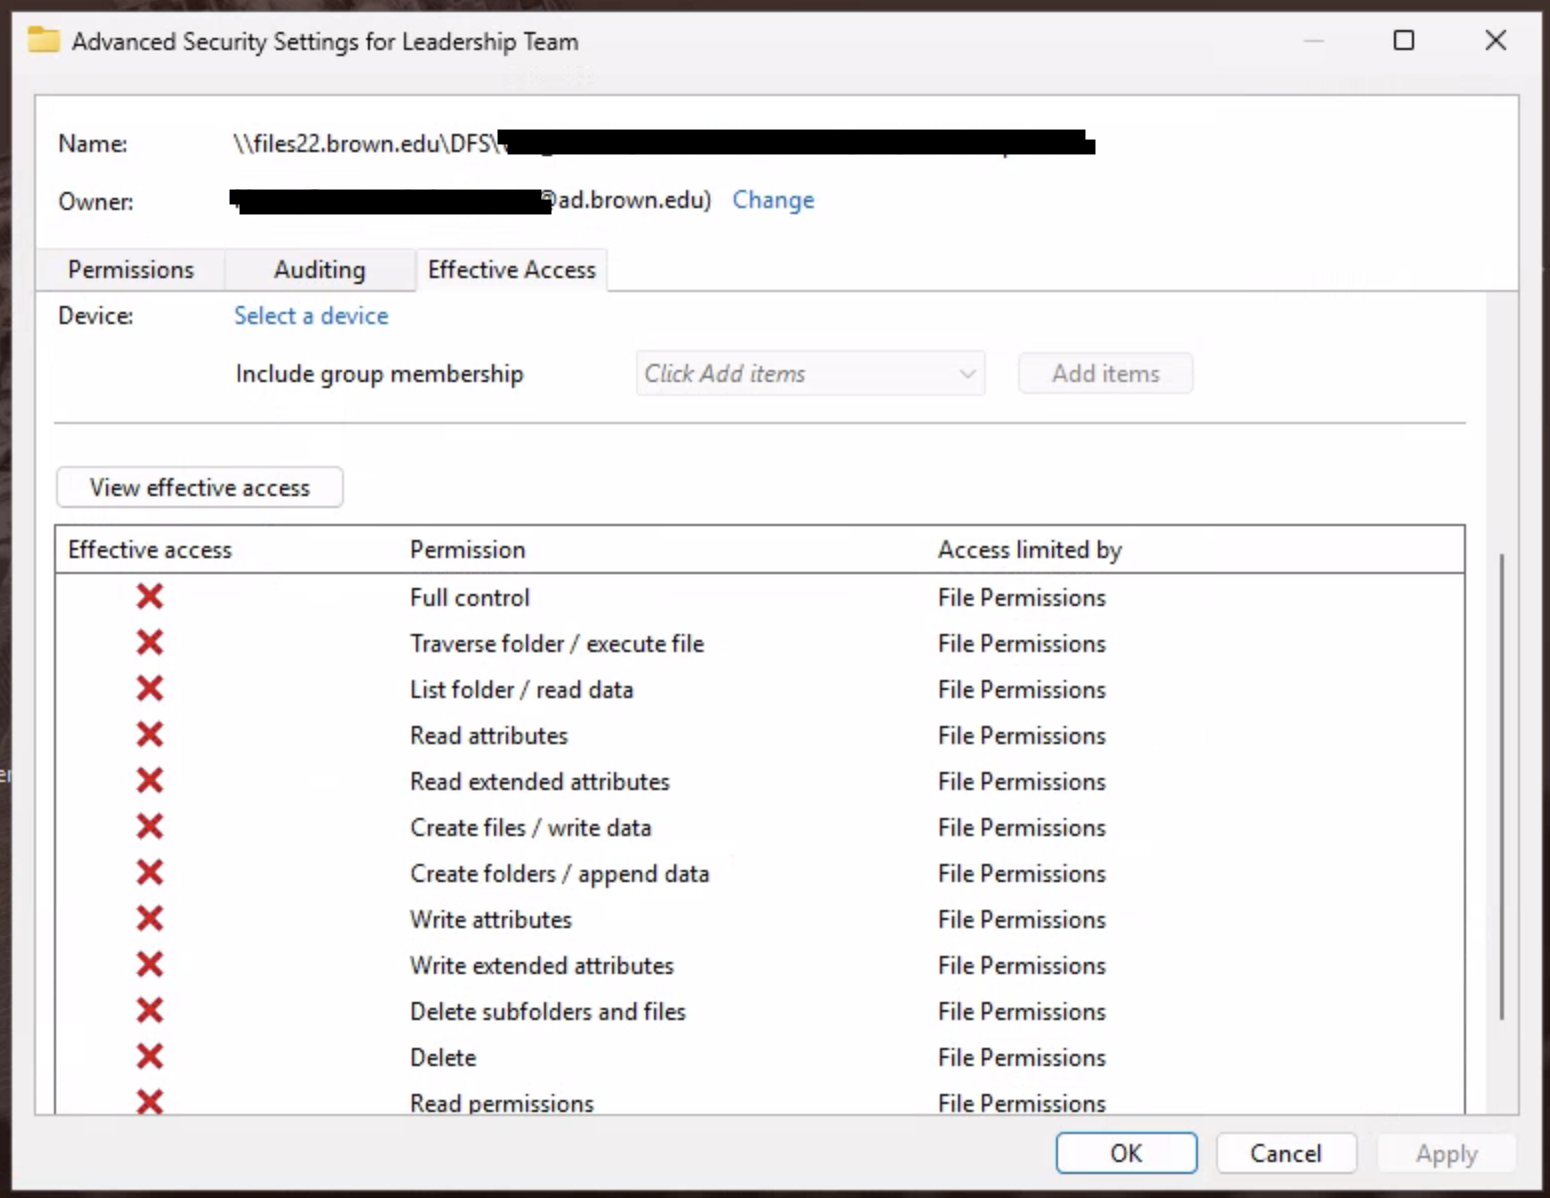
Task: Switch to the Permissions tab
Action: click(131, 270)
